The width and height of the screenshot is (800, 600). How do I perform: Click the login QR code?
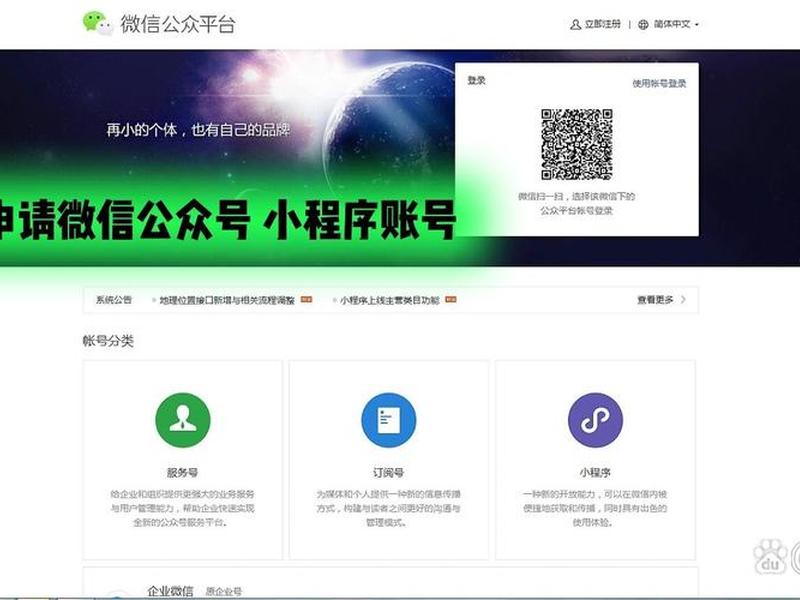pyautogui.click(x=577, y=144)
